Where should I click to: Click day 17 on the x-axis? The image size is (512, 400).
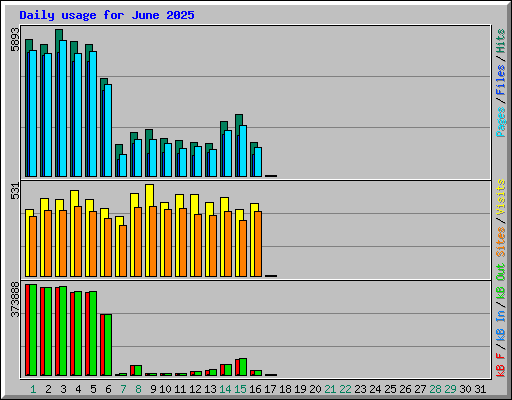[x=270, y=389]
